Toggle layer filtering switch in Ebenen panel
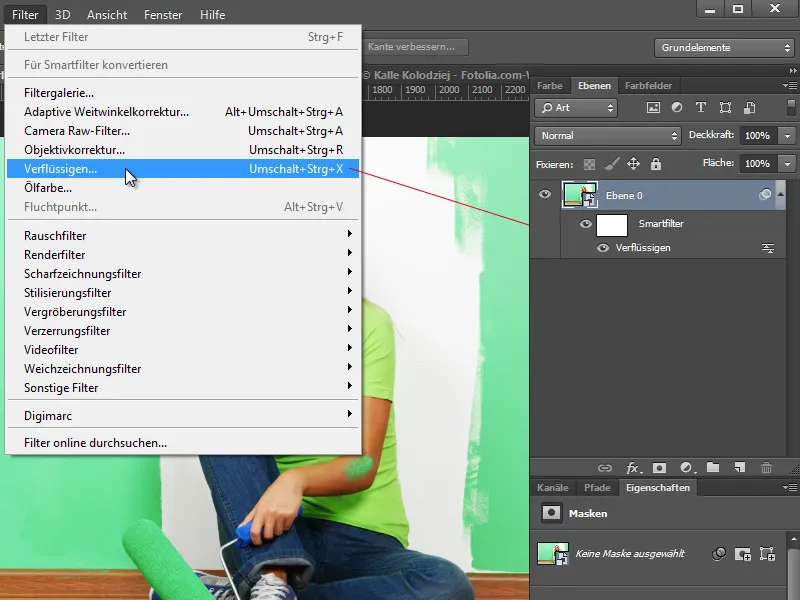 pyautogui.click(x=791, y=108)
